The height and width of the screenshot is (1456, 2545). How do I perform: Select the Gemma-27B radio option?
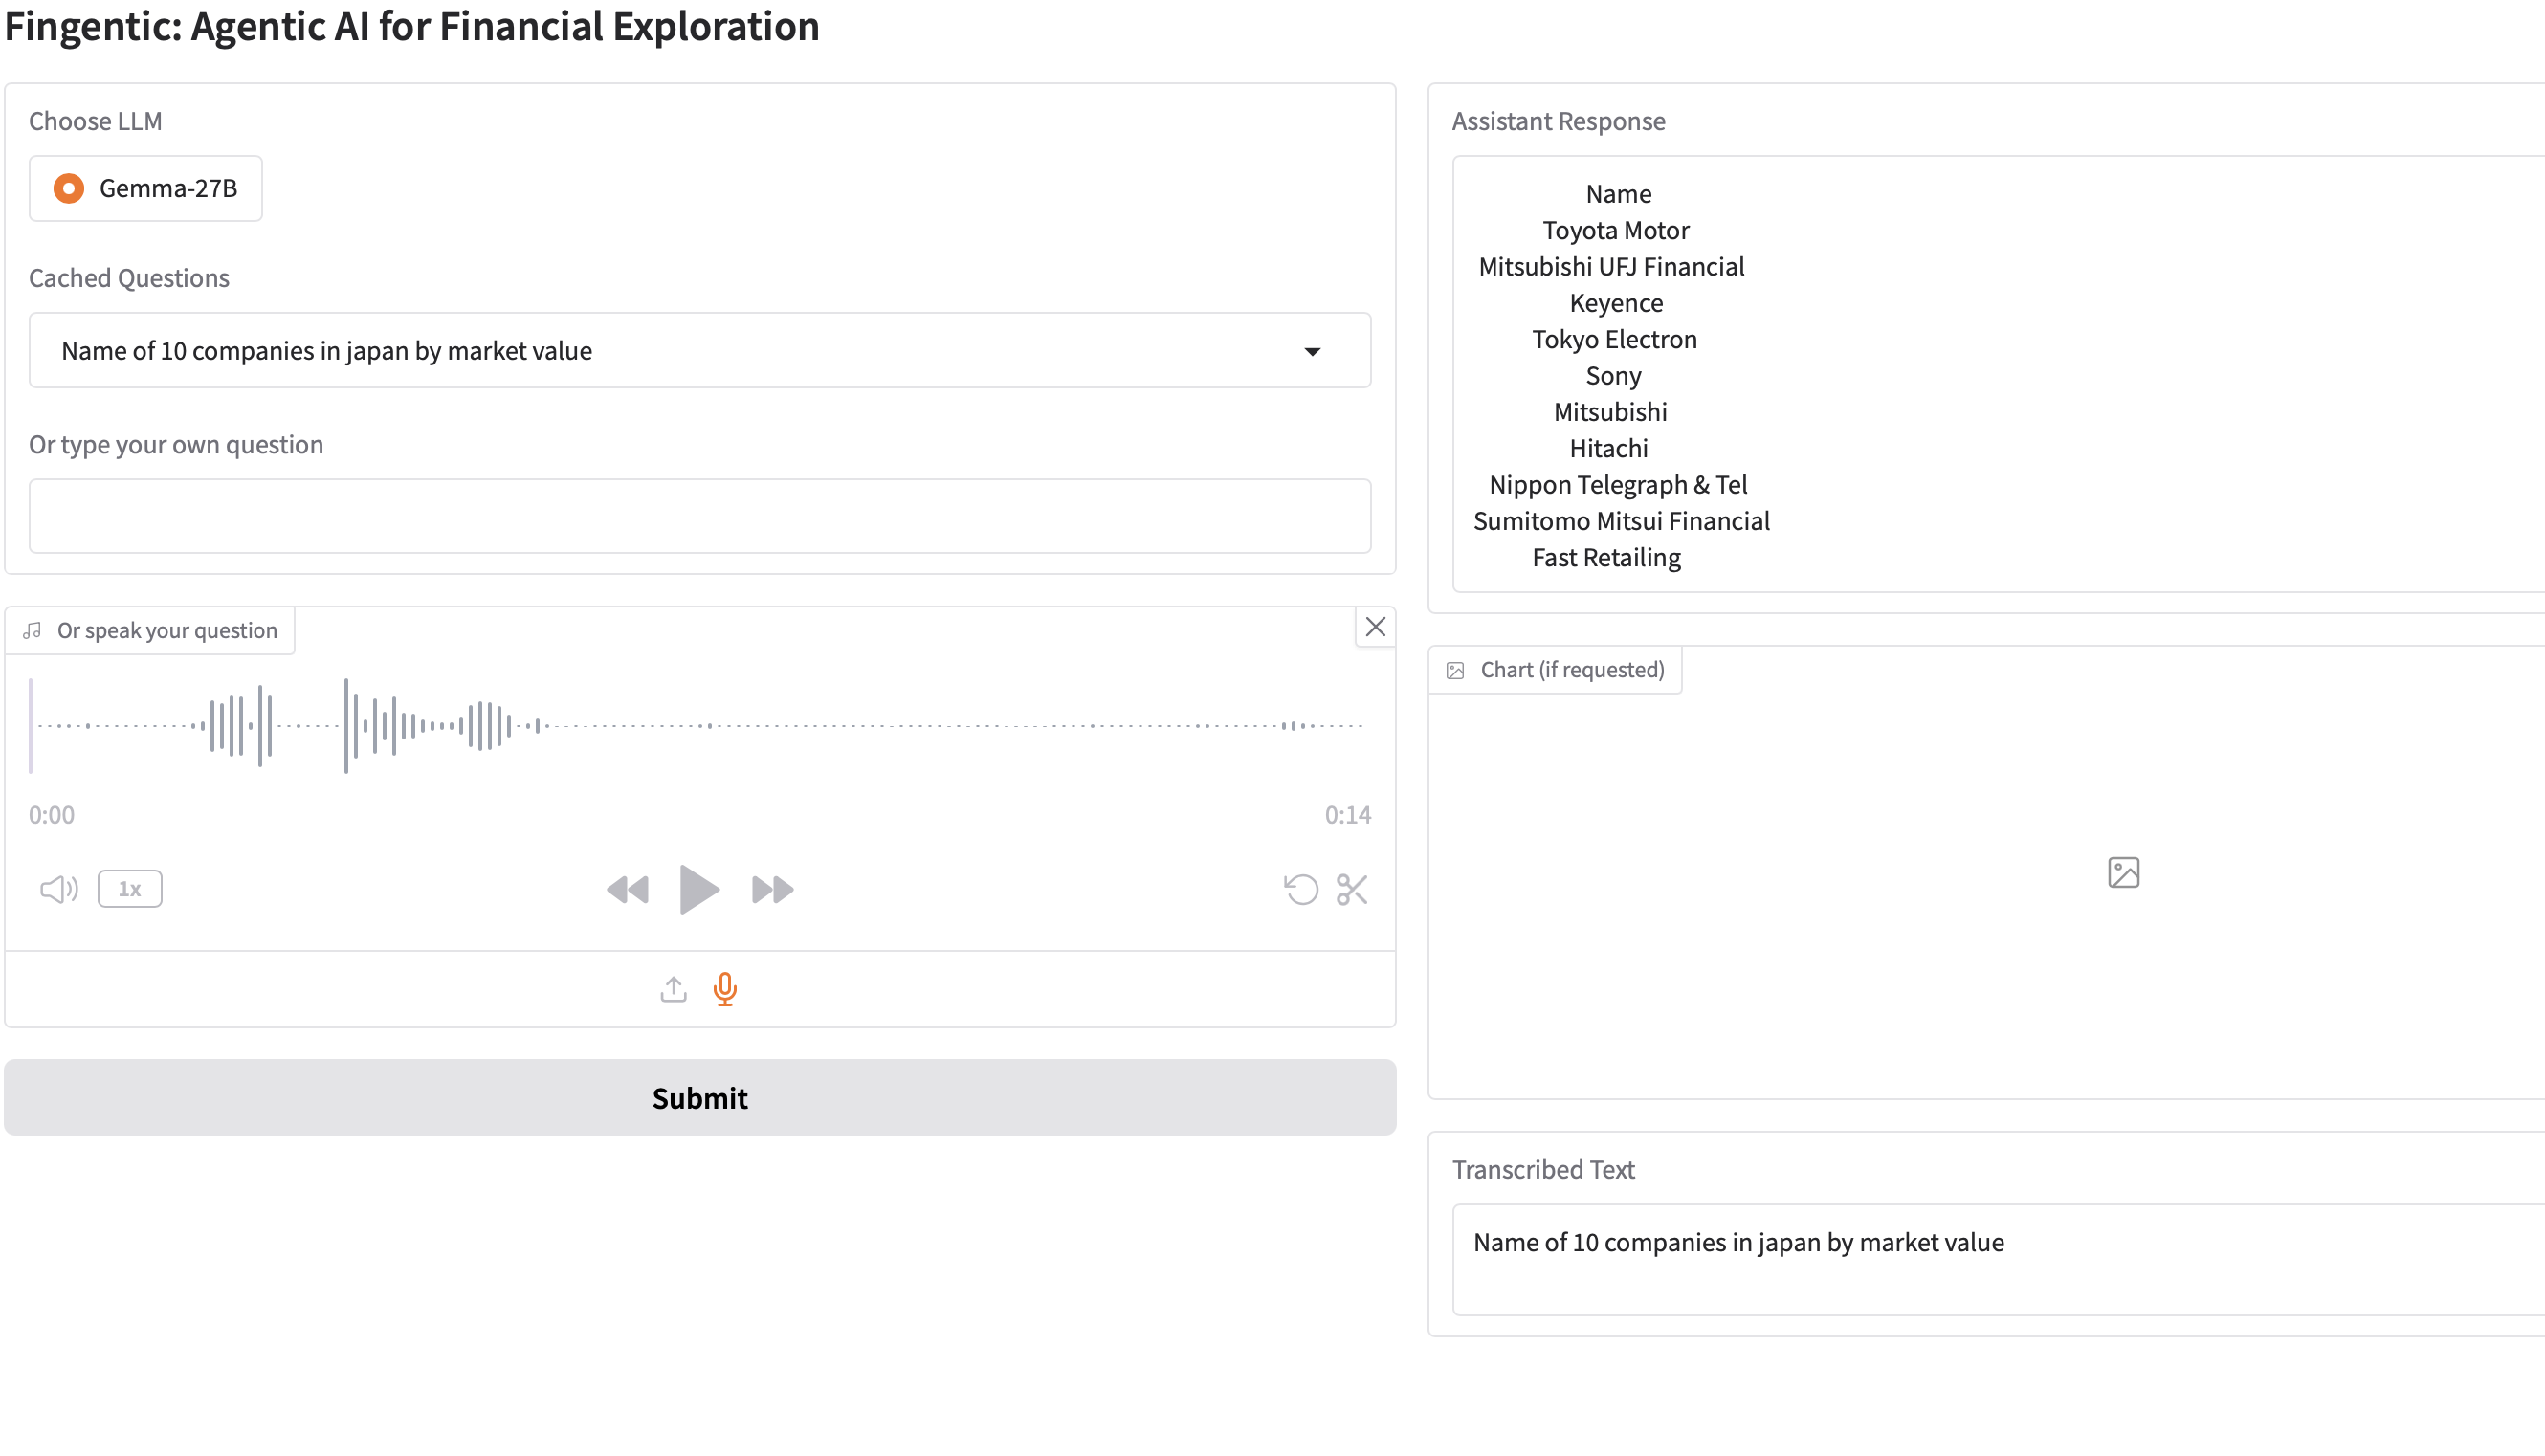(x=69, y=188)
